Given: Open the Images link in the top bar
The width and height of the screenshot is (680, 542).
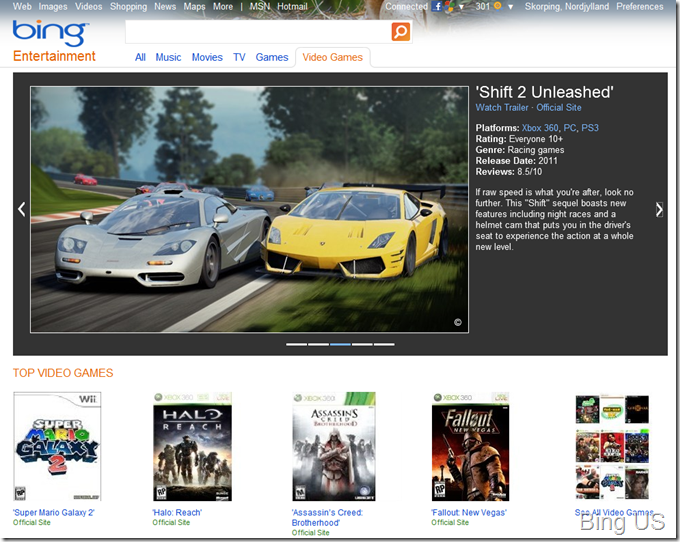Looking at the screenshot, I should point(53,7).
